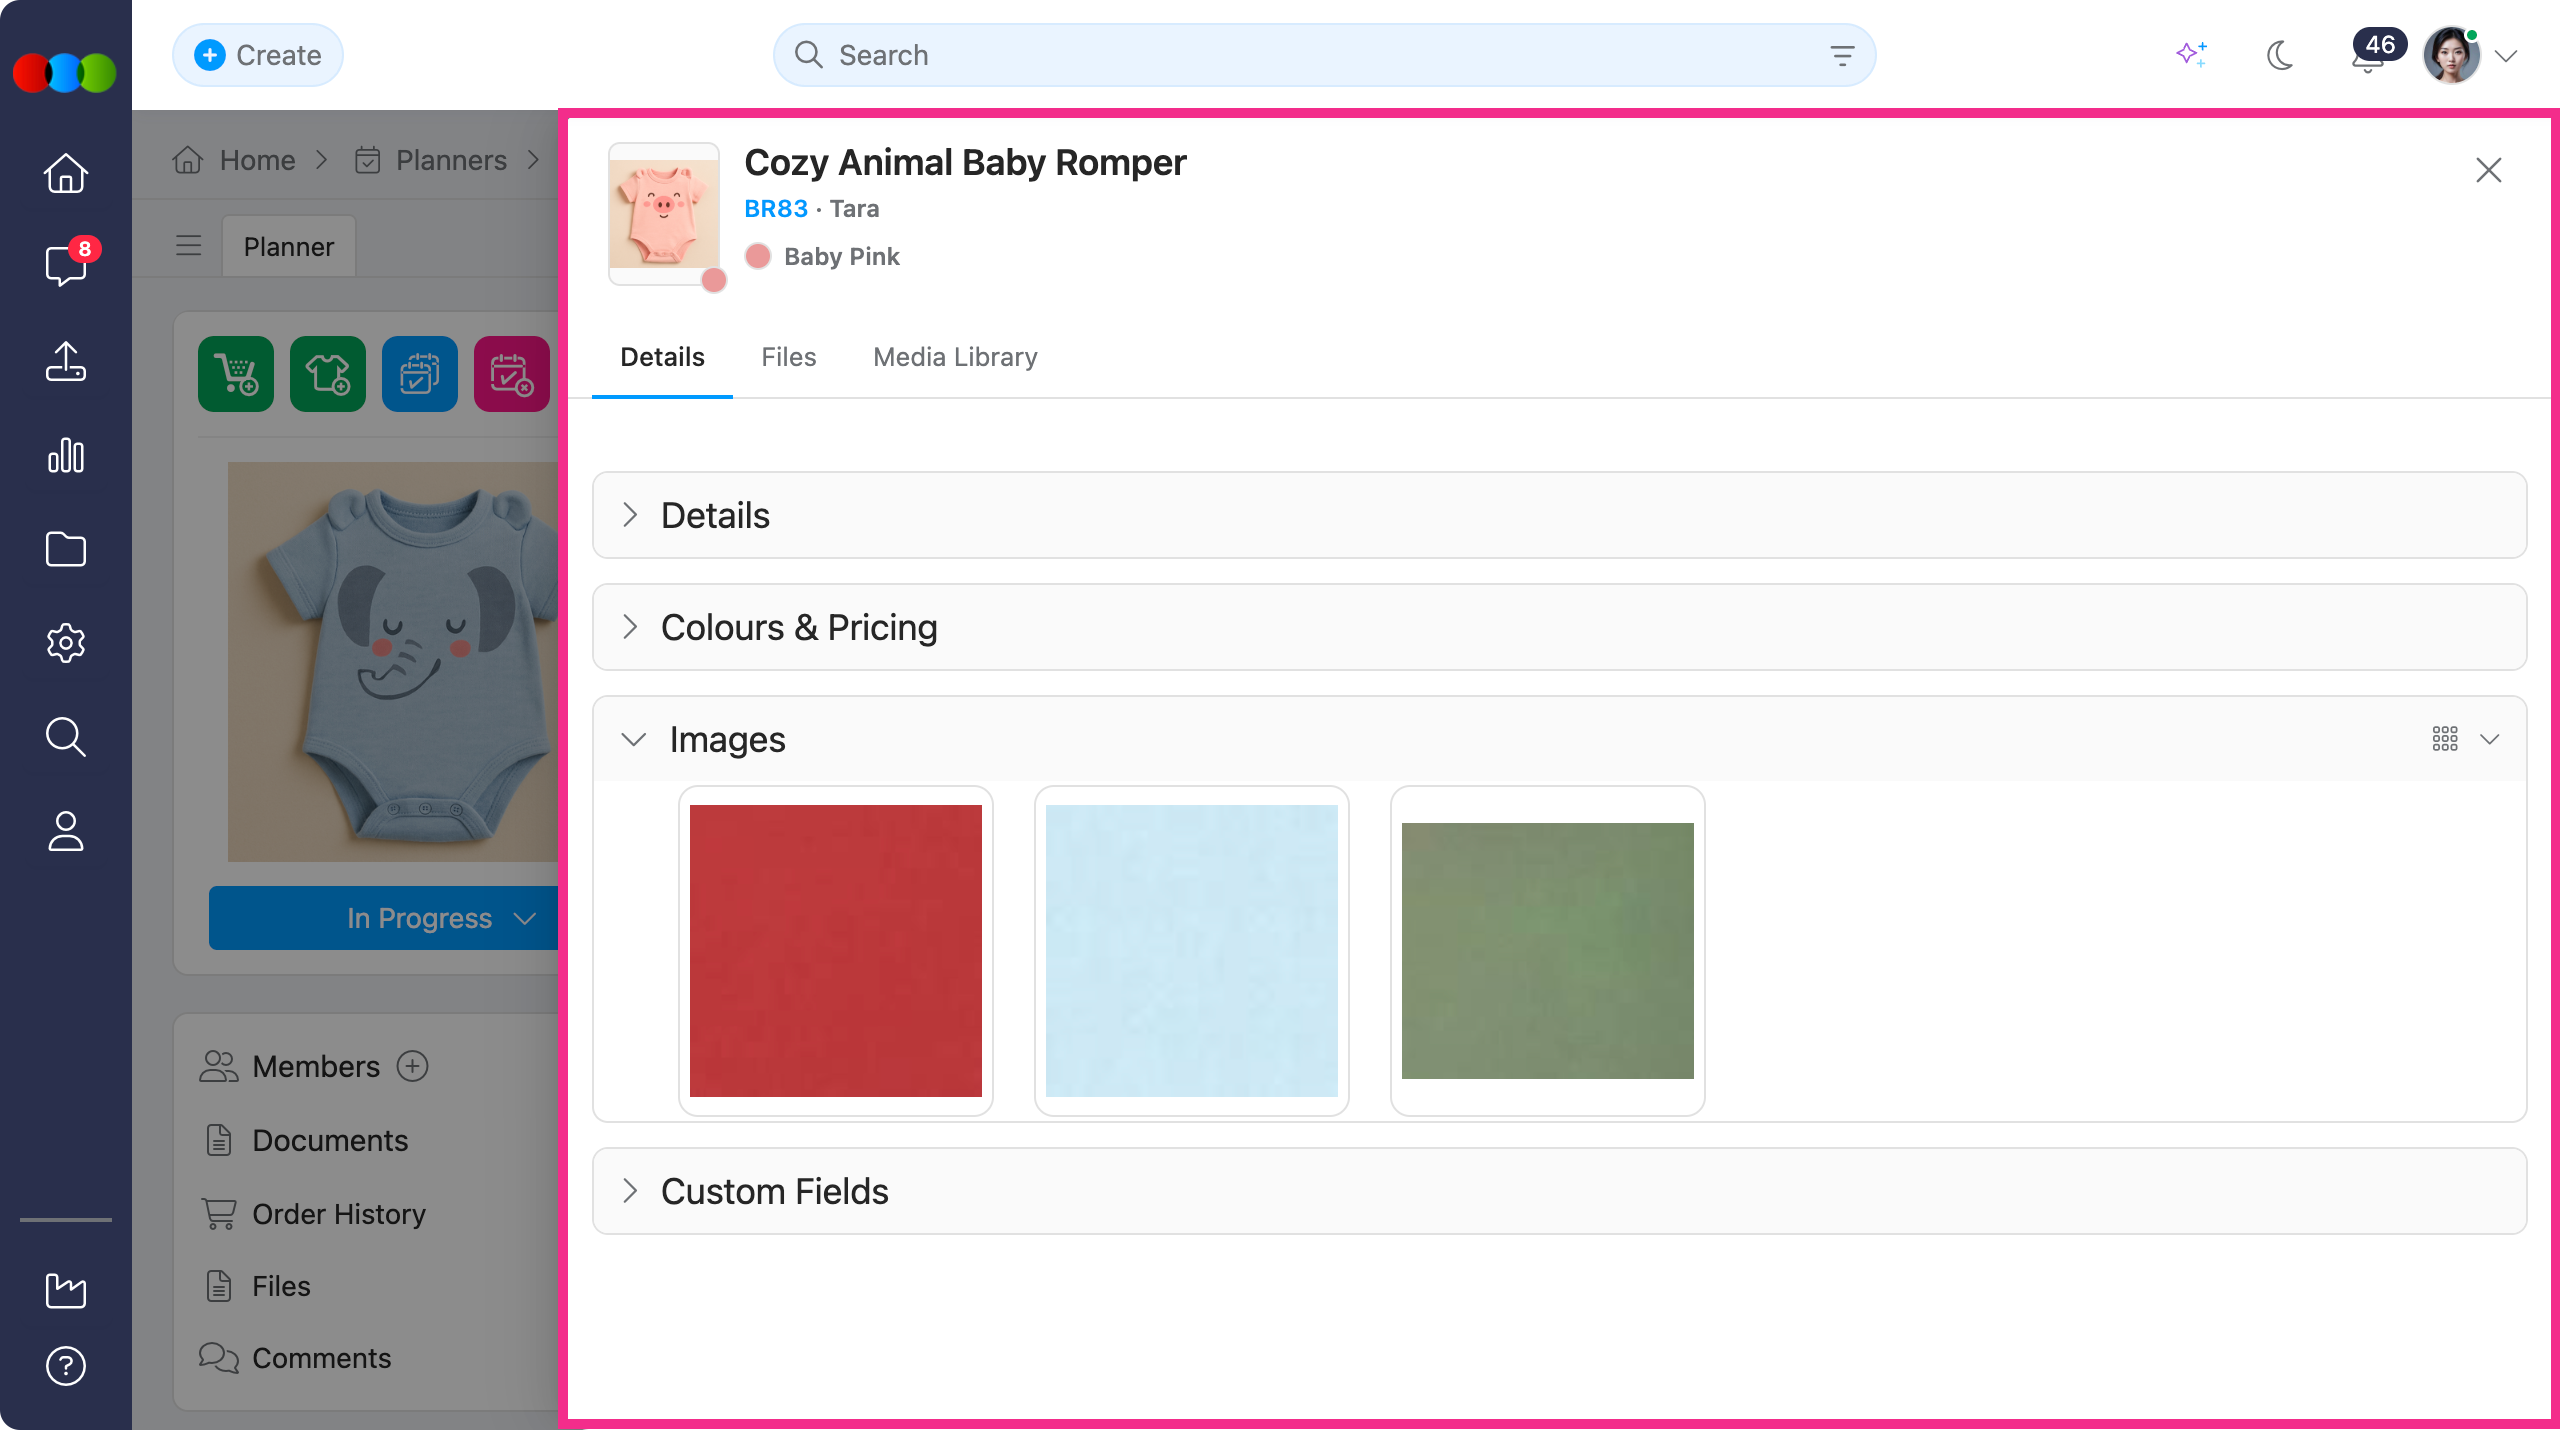Click the Baby Pink colour swatch

pos(758,256)
